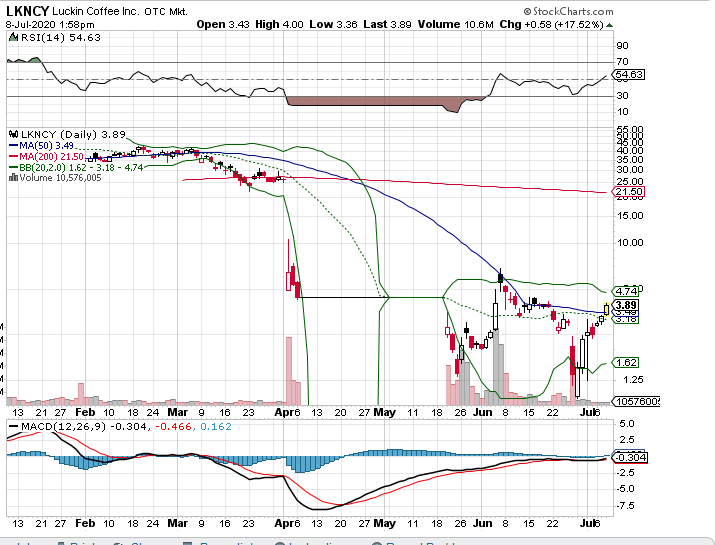Click the 15.00 price axis label
715x545 pixels.
click(630, 216)
